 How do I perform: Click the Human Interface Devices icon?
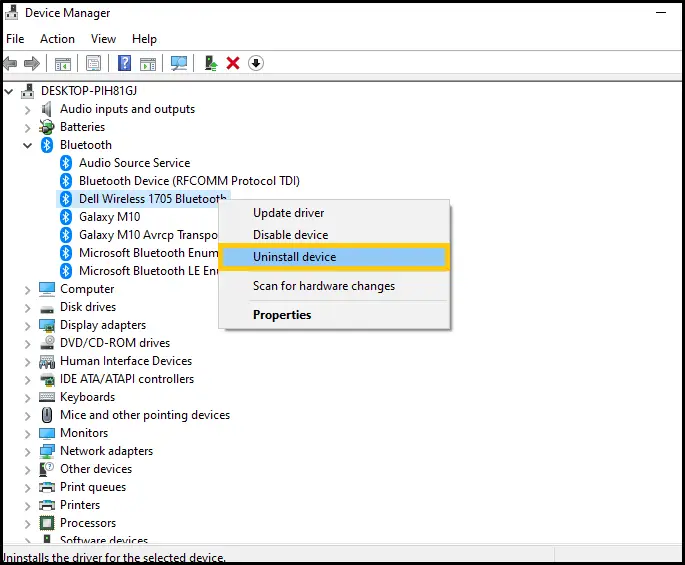click(47, 361)
